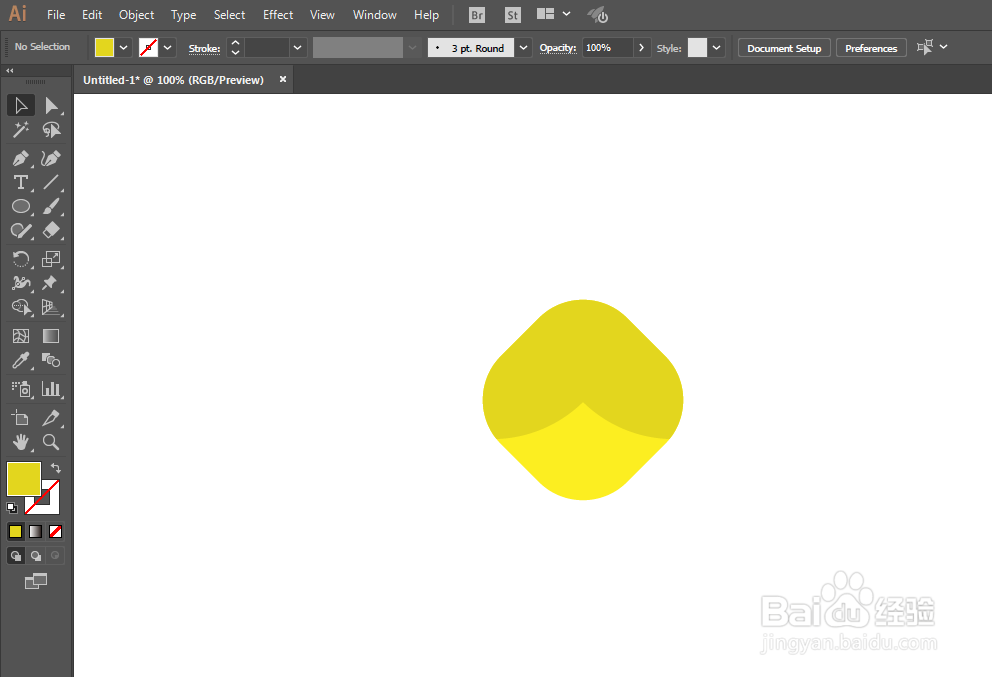
Task: Select the Scale tool
Action: coord(51,259)
